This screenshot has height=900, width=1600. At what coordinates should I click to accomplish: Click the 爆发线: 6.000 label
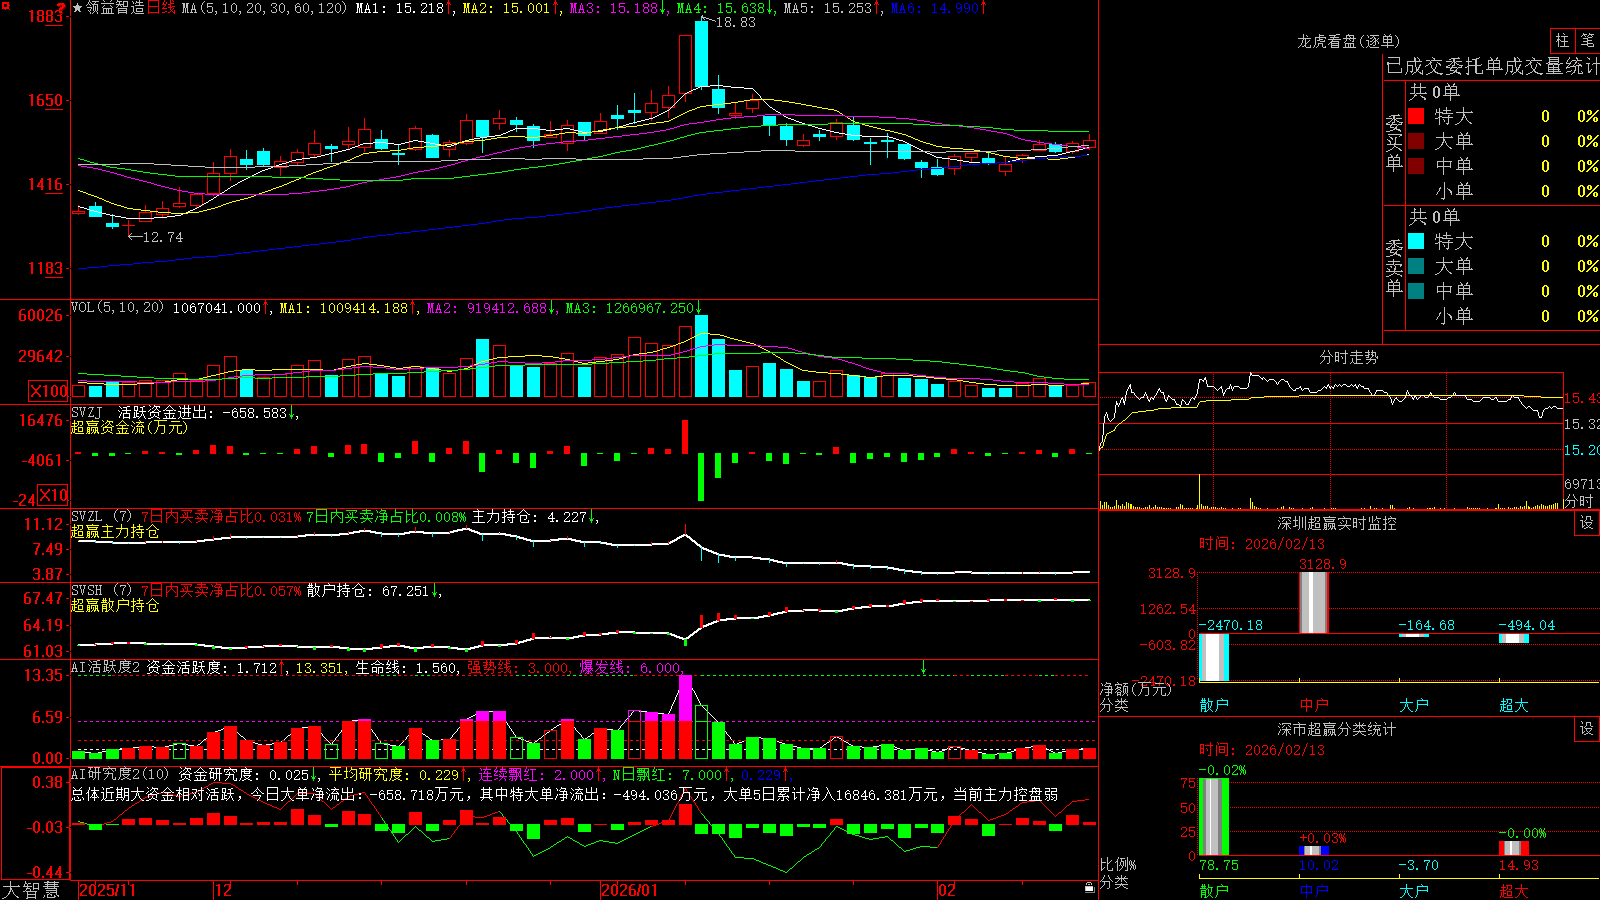[630, 667]
